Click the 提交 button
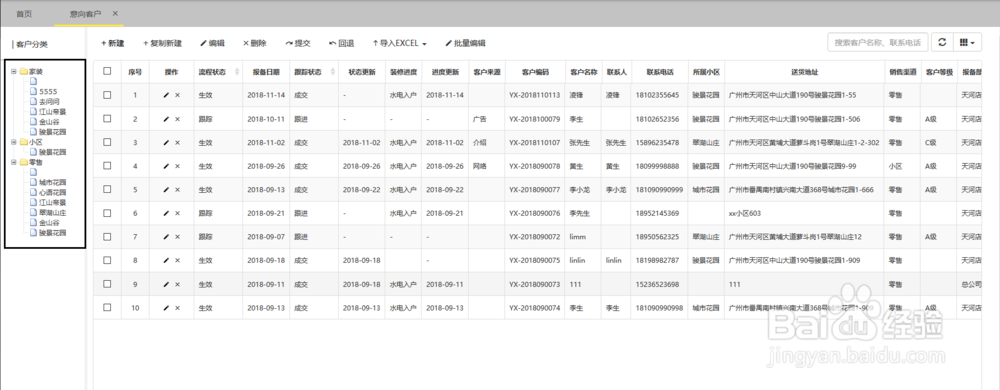Viewport: 1000px width, 390px height. [x=298, y=43]
